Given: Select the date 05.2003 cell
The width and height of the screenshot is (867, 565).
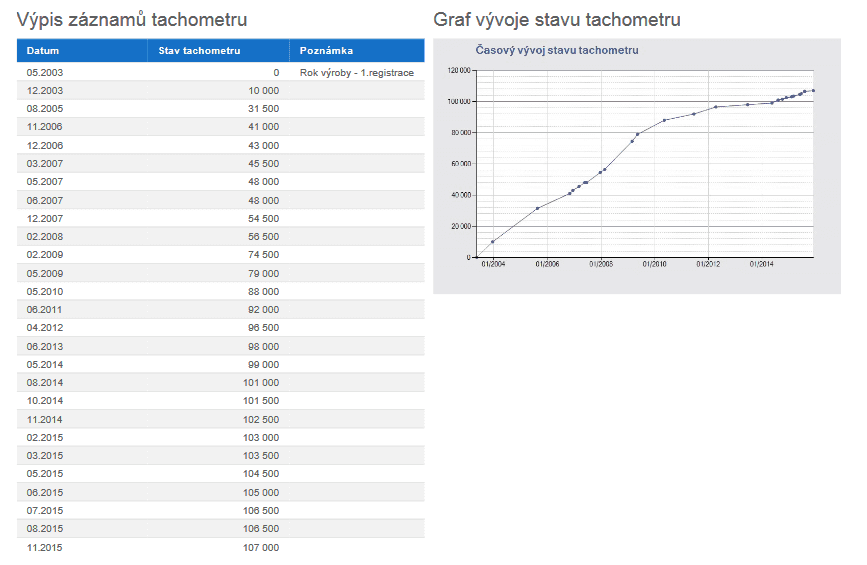Looking at the screenshot, I should (x=45, y=72).
